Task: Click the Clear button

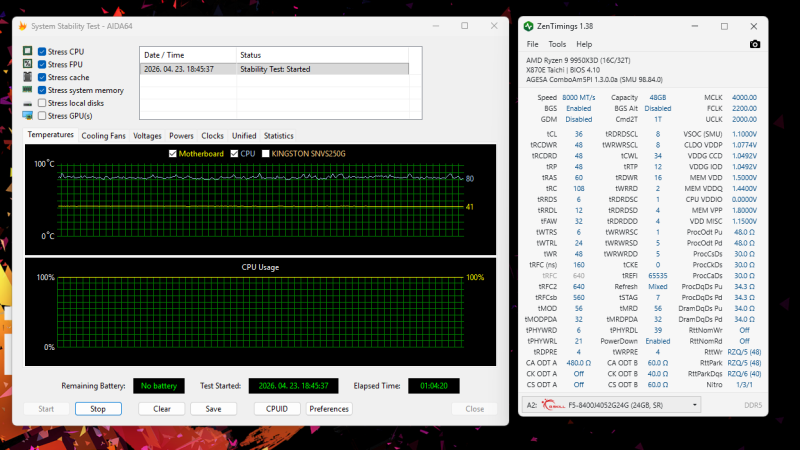Action: coord(162,409)
